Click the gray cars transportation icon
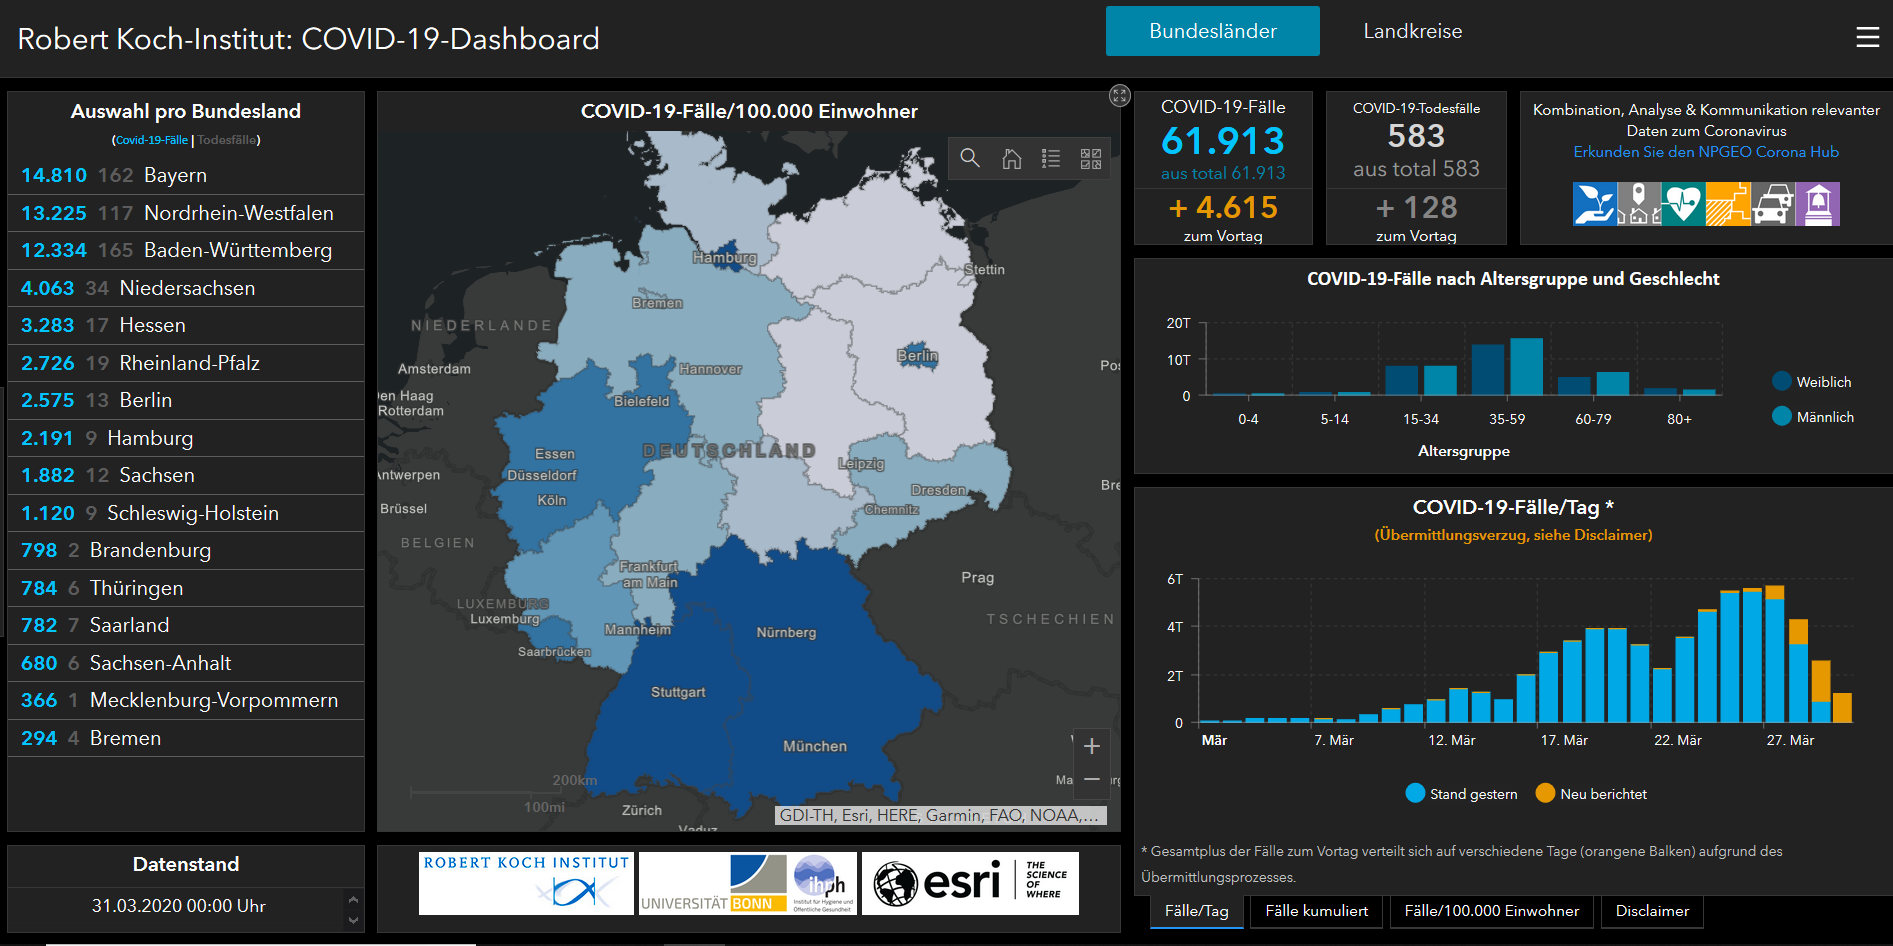Image resolution: width=1893 pixels, height=946 pixels. pos(1773,204)
